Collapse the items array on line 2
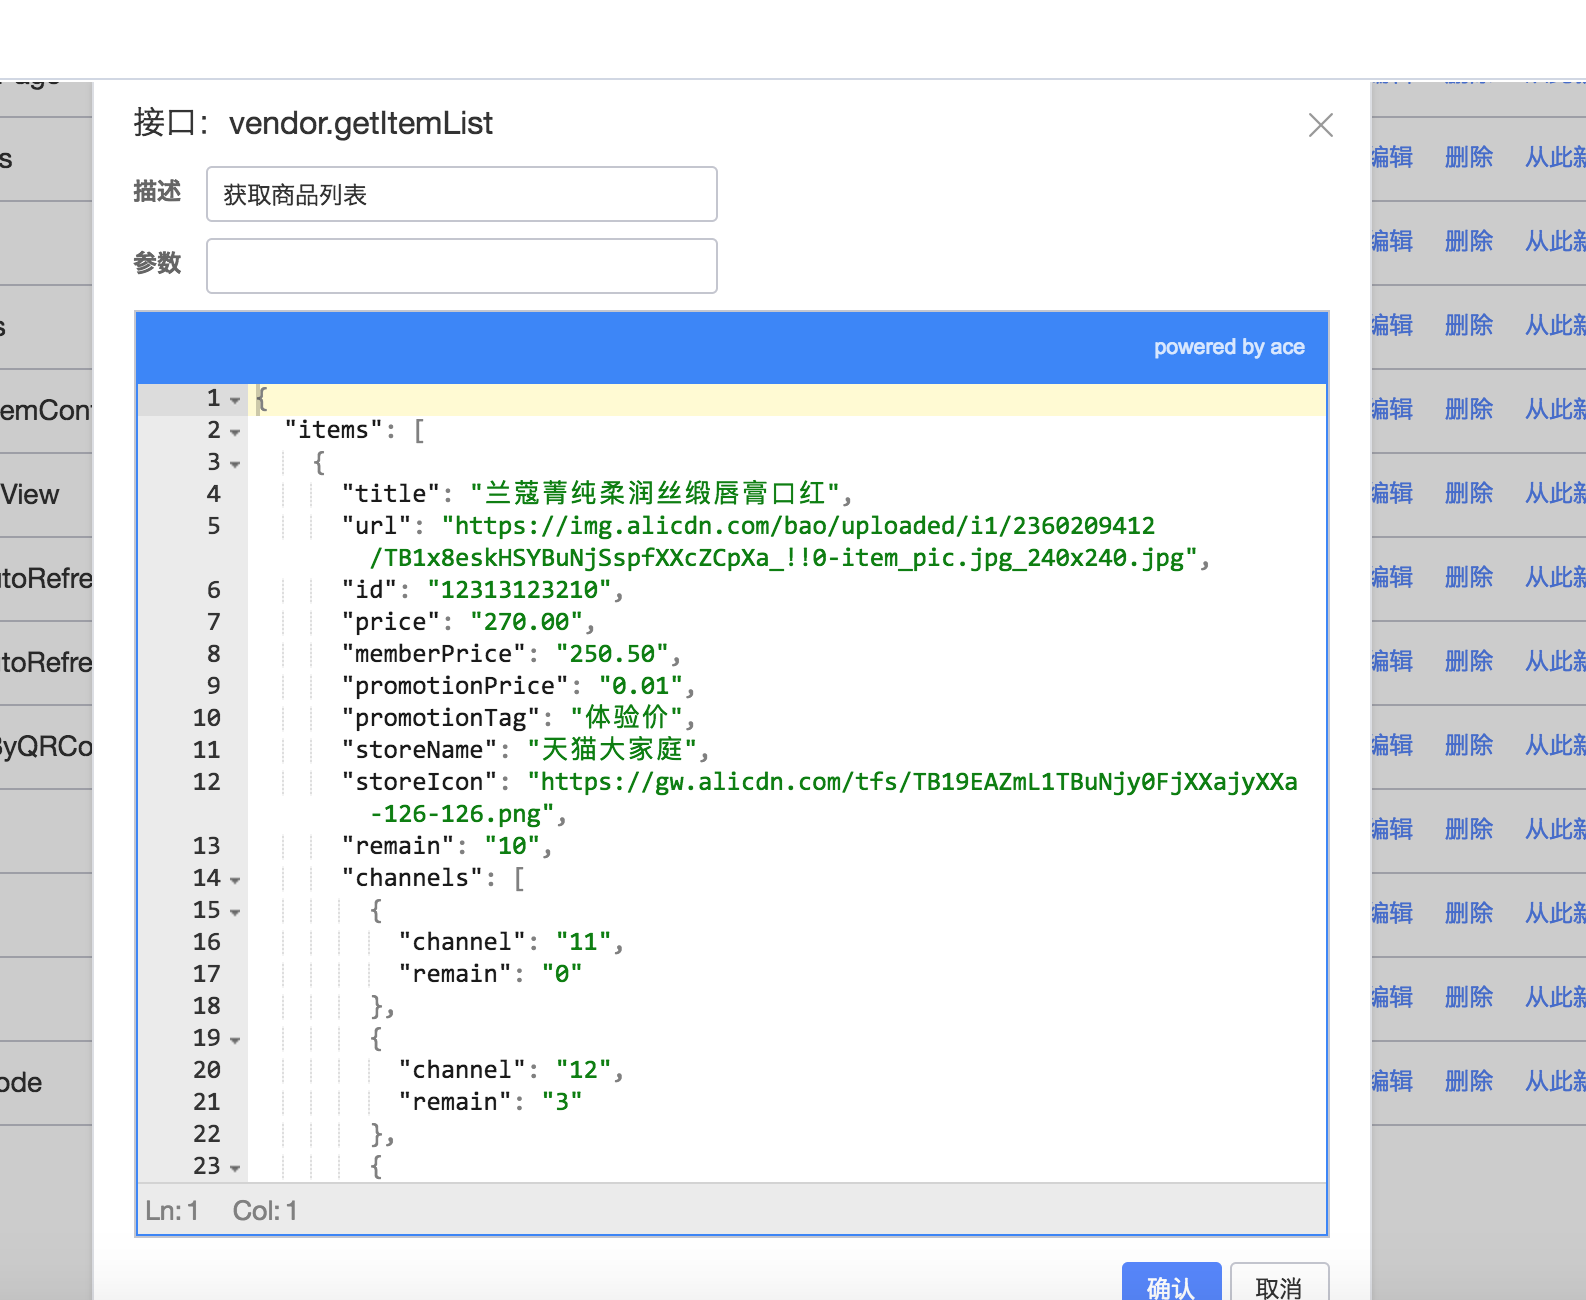 point(235,432)
